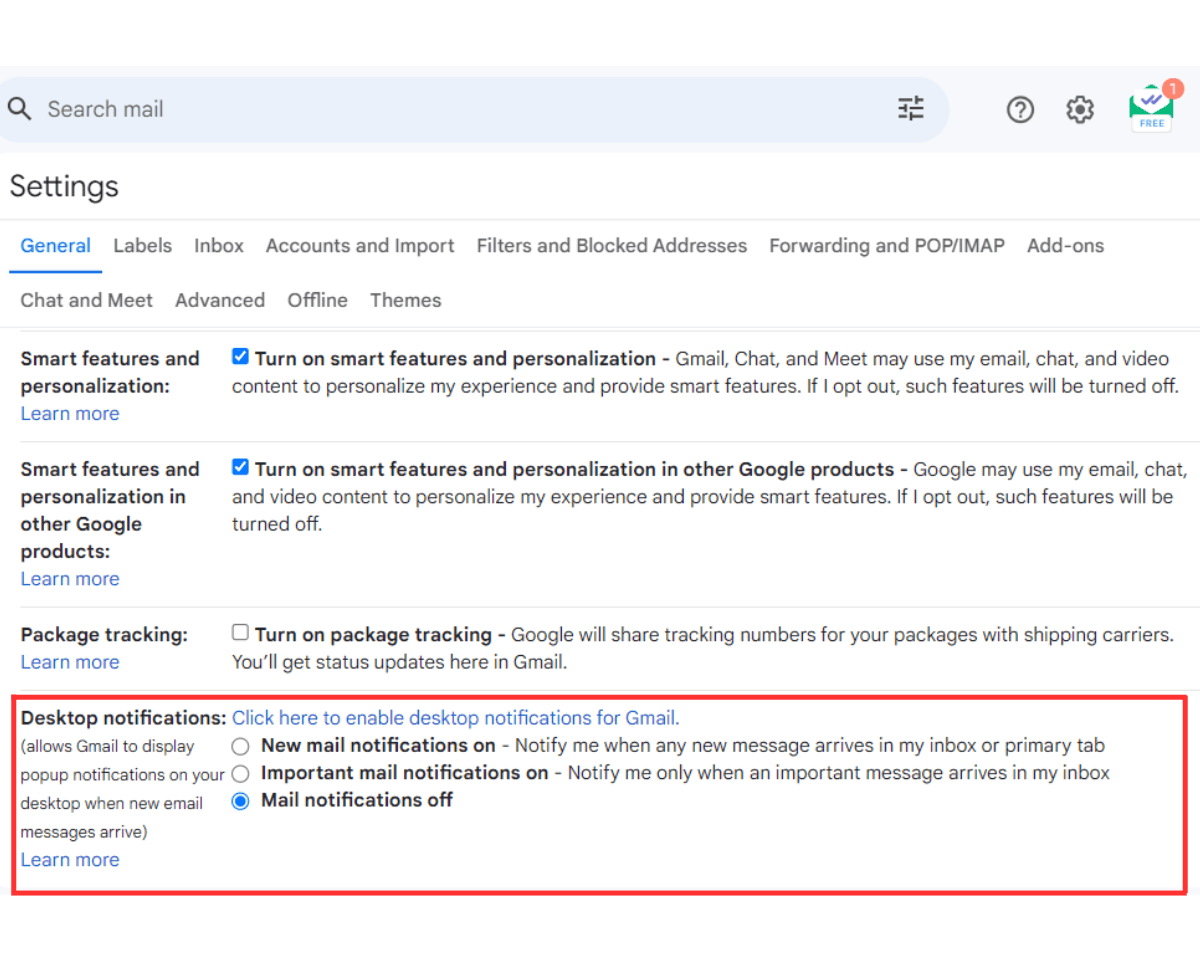Open the Labels tab

pyautogui.click(x=142, y=246)
